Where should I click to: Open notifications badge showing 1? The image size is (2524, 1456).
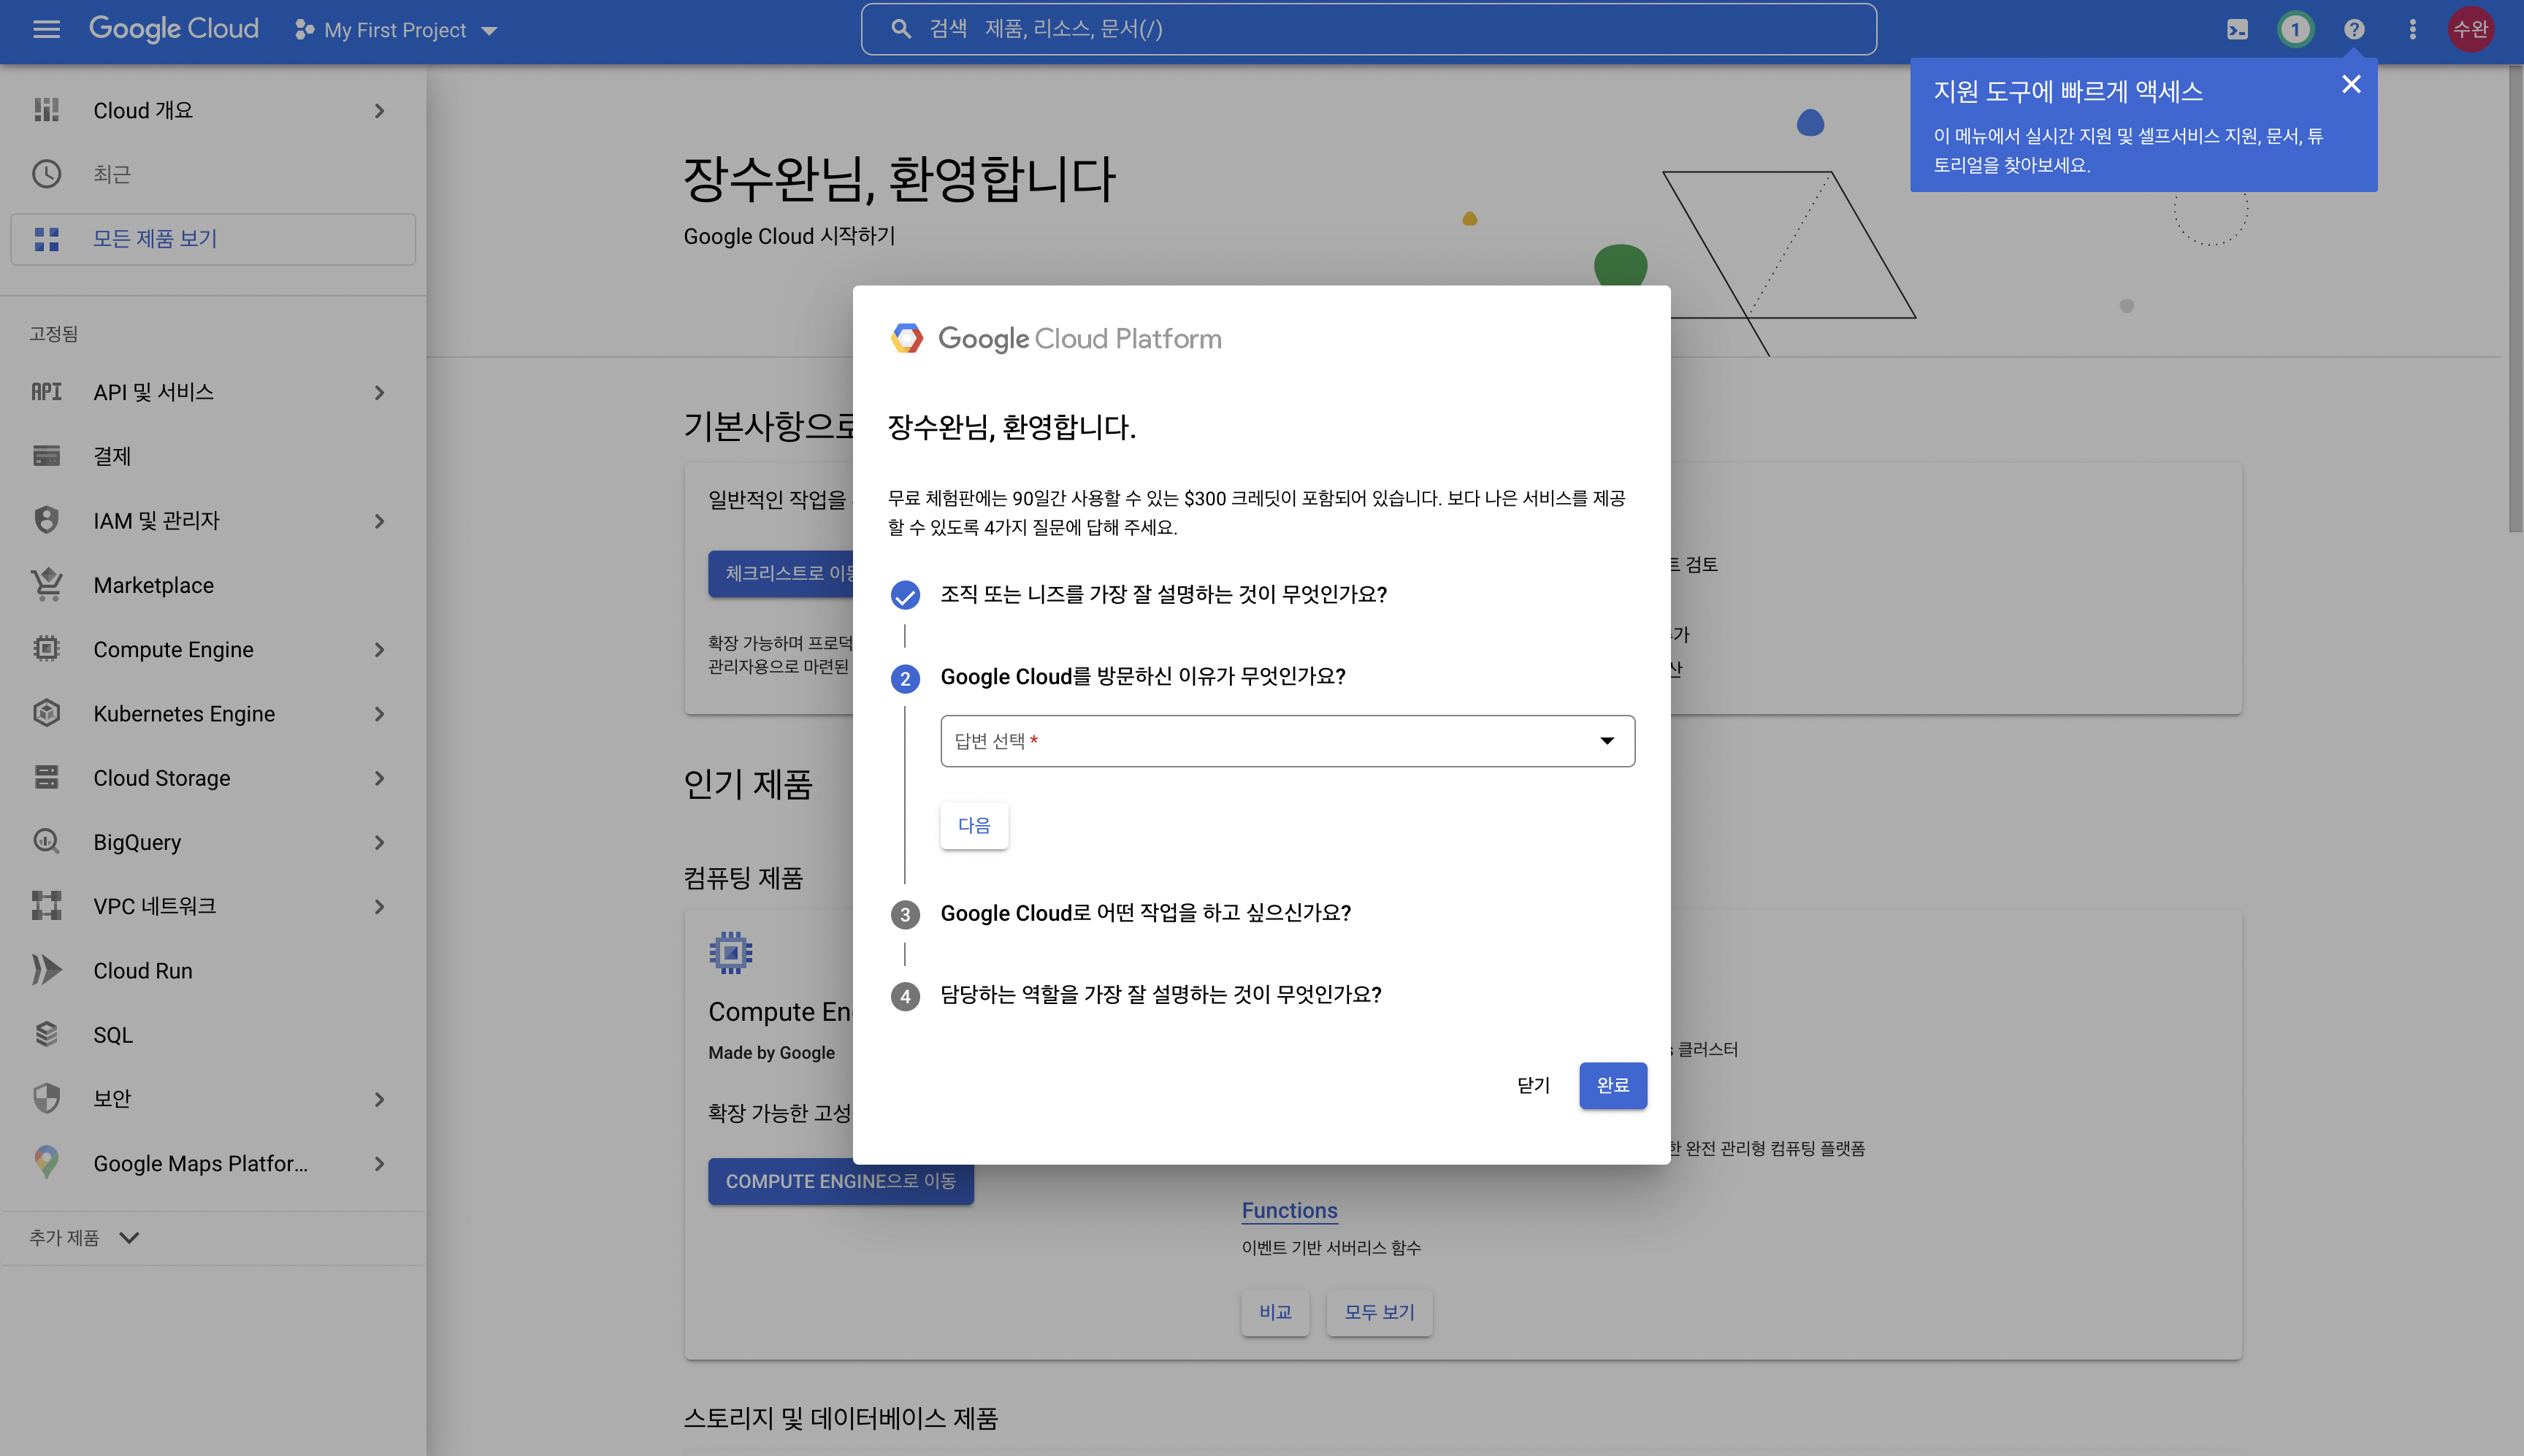point(2295,30)
